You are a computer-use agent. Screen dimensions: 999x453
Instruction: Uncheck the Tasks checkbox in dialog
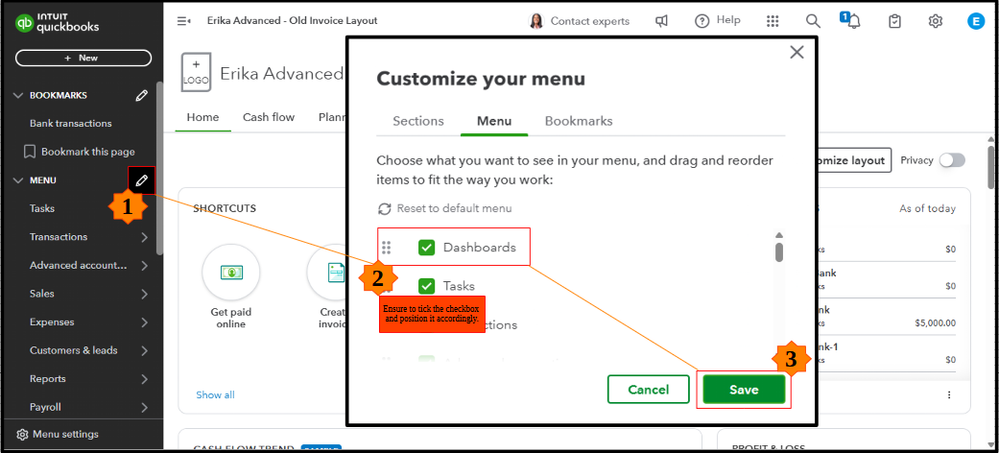click(x=426, y=286)
